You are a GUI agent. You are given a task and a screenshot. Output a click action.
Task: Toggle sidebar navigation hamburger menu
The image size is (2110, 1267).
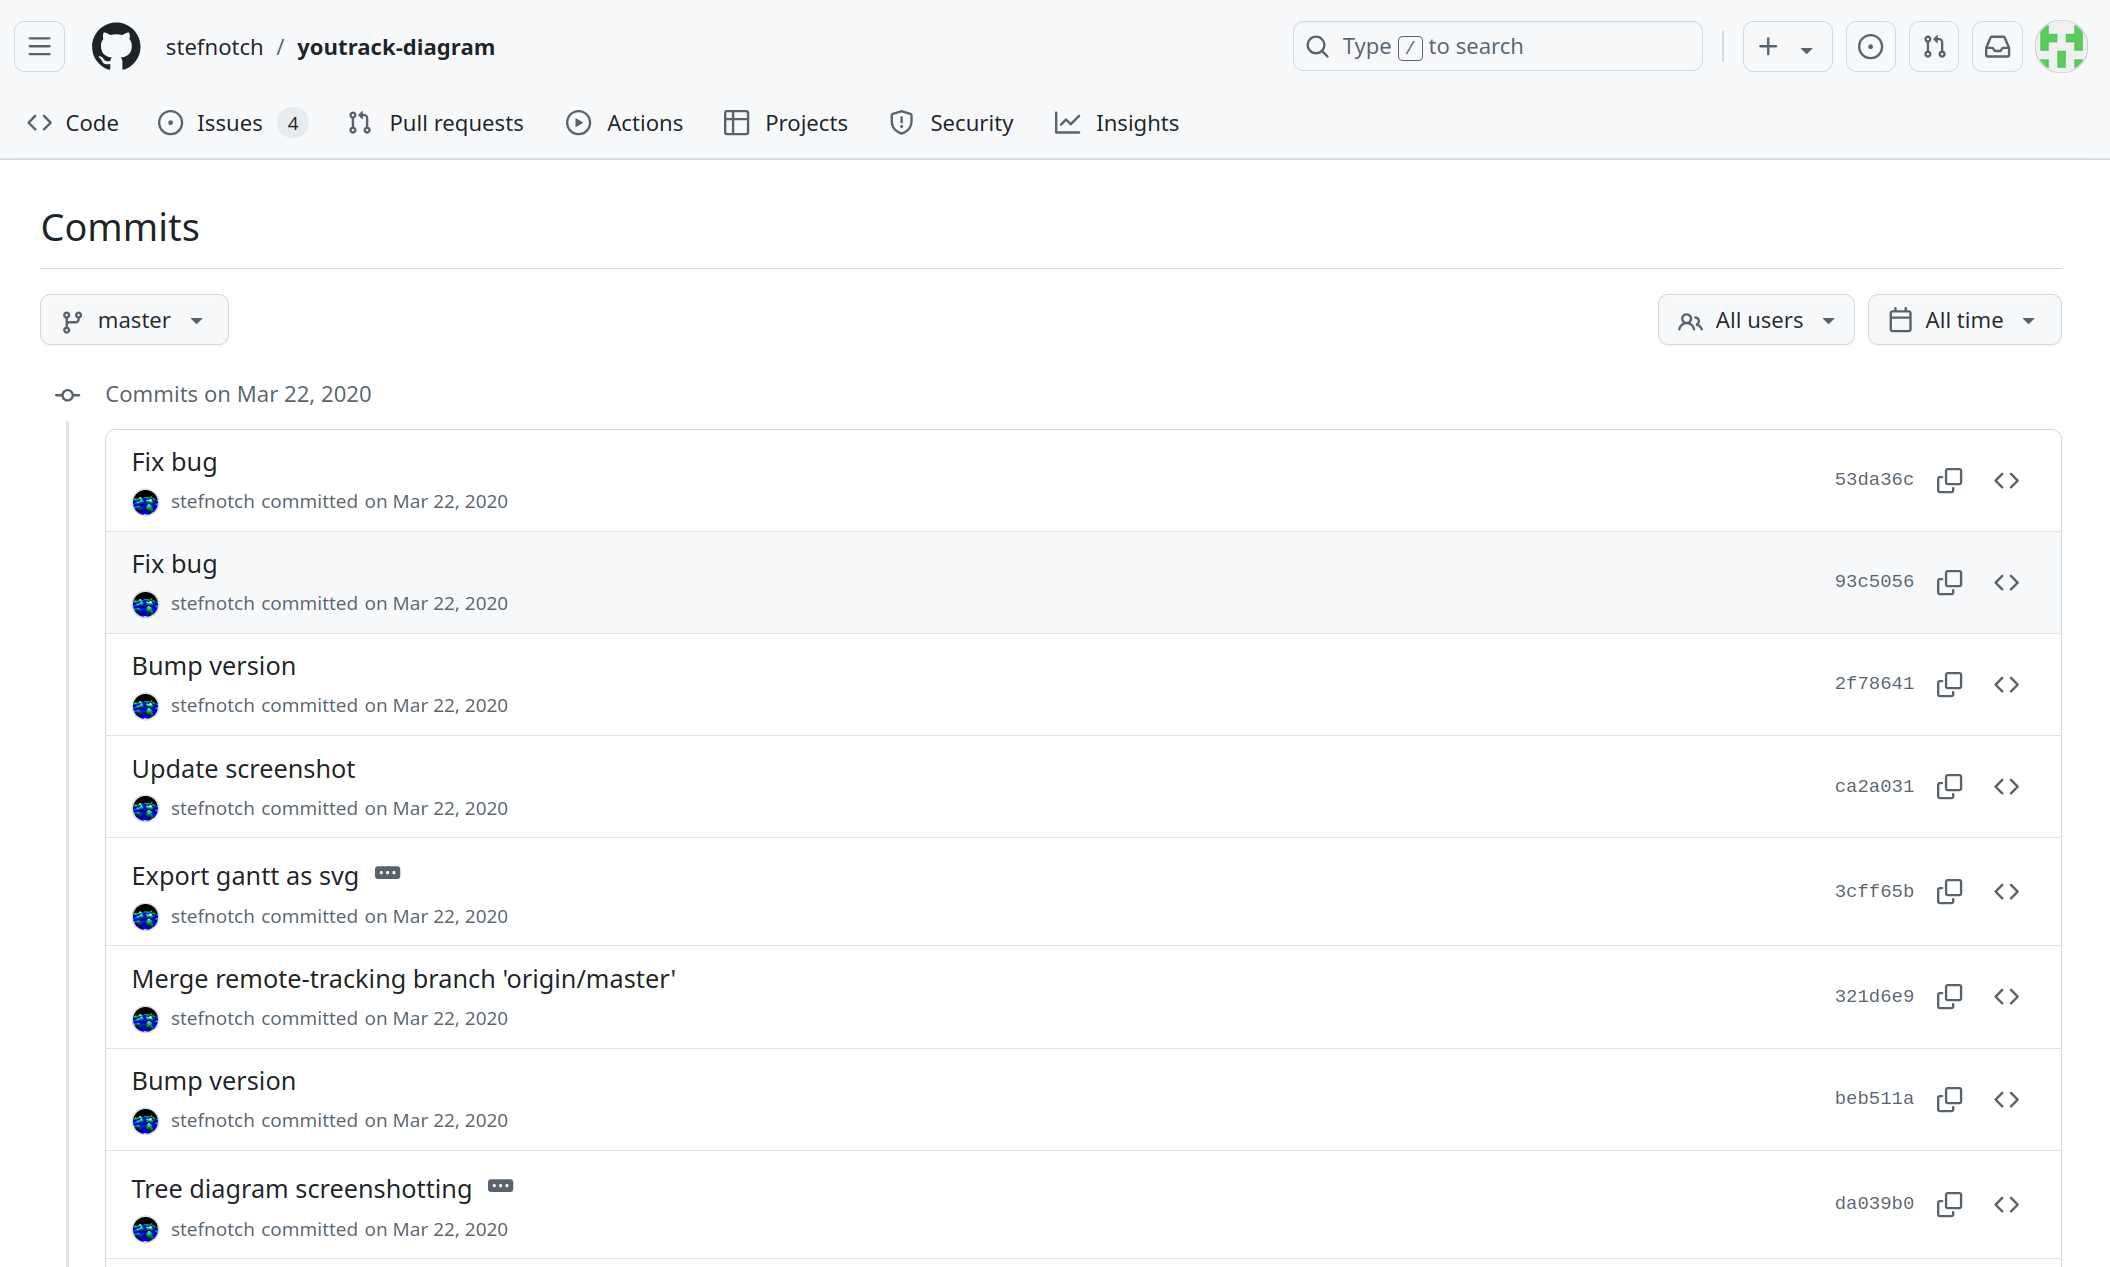(x=39, y=47)
